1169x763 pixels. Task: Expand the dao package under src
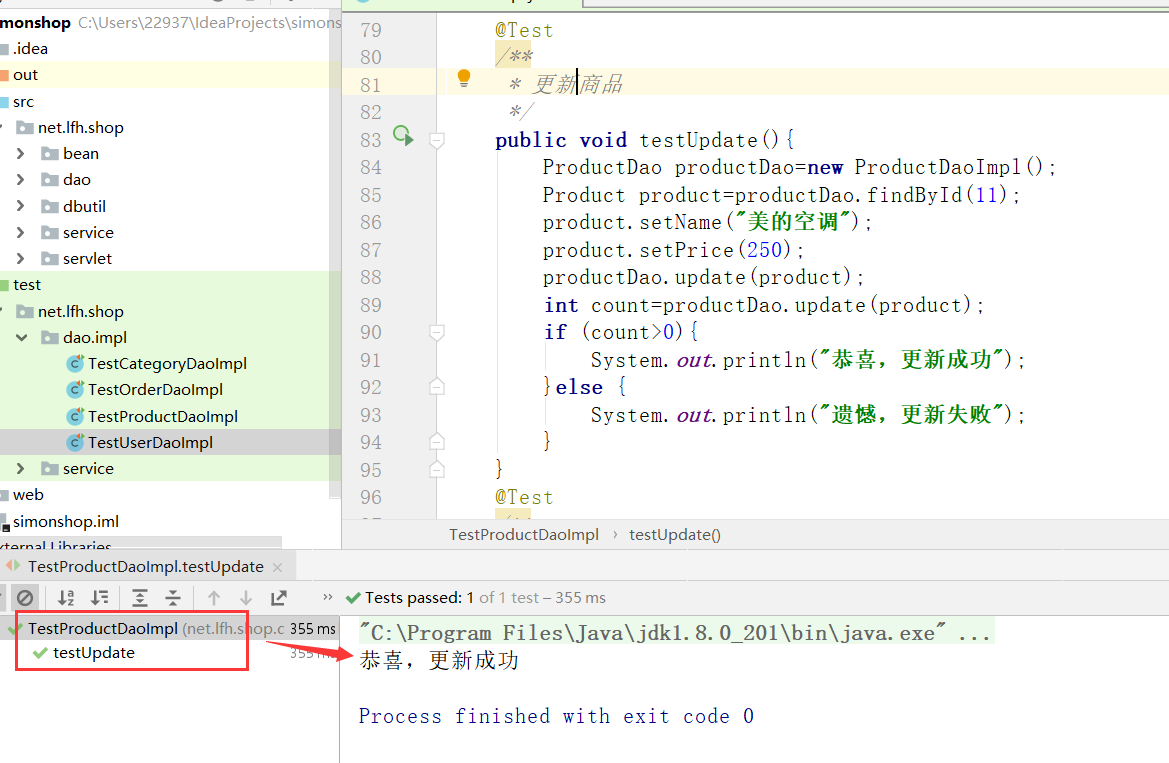[x=20, y=180]
